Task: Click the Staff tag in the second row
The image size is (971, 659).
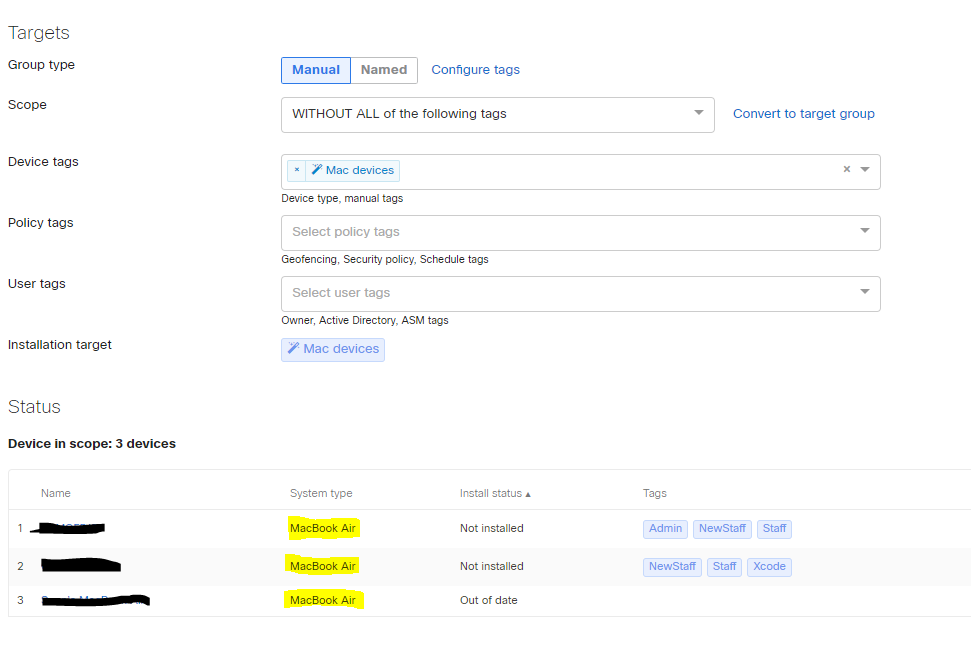Action: 724,566
